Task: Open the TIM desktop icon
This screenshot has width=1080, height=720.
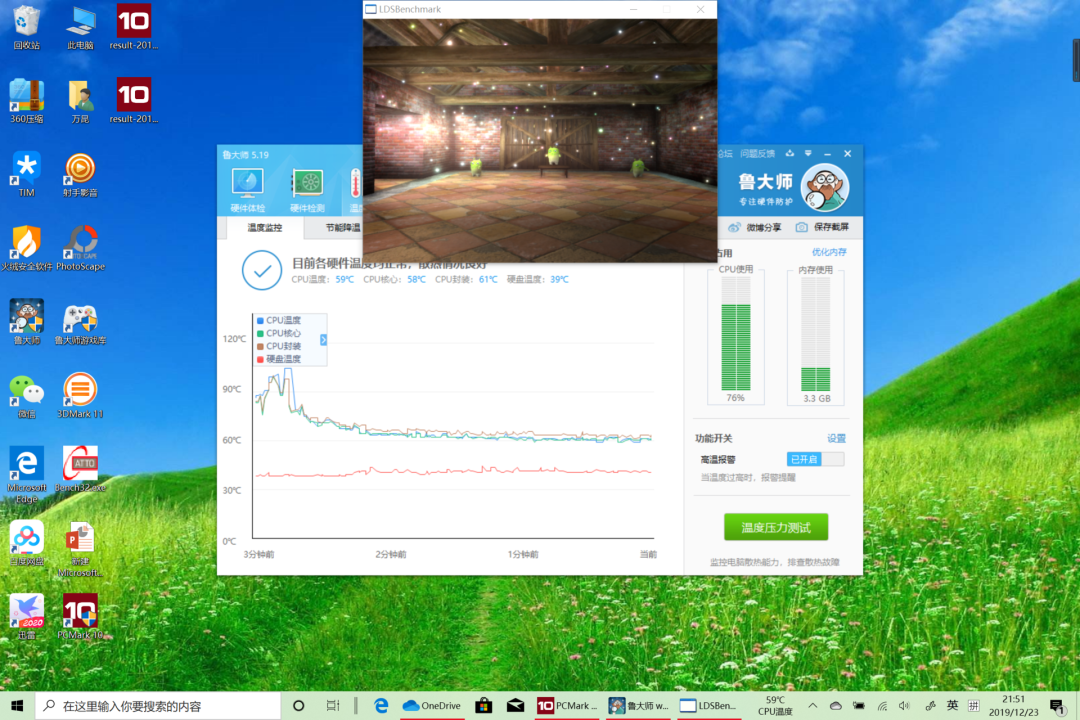Action: pos(27,175)
